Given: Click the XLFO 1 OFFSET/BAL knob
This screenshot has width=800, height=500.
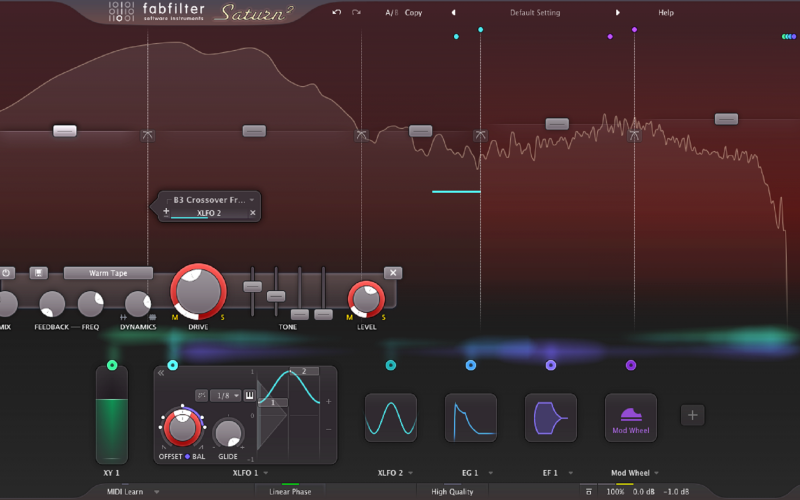Looking at the screenshot, I should tap(182, 428).
